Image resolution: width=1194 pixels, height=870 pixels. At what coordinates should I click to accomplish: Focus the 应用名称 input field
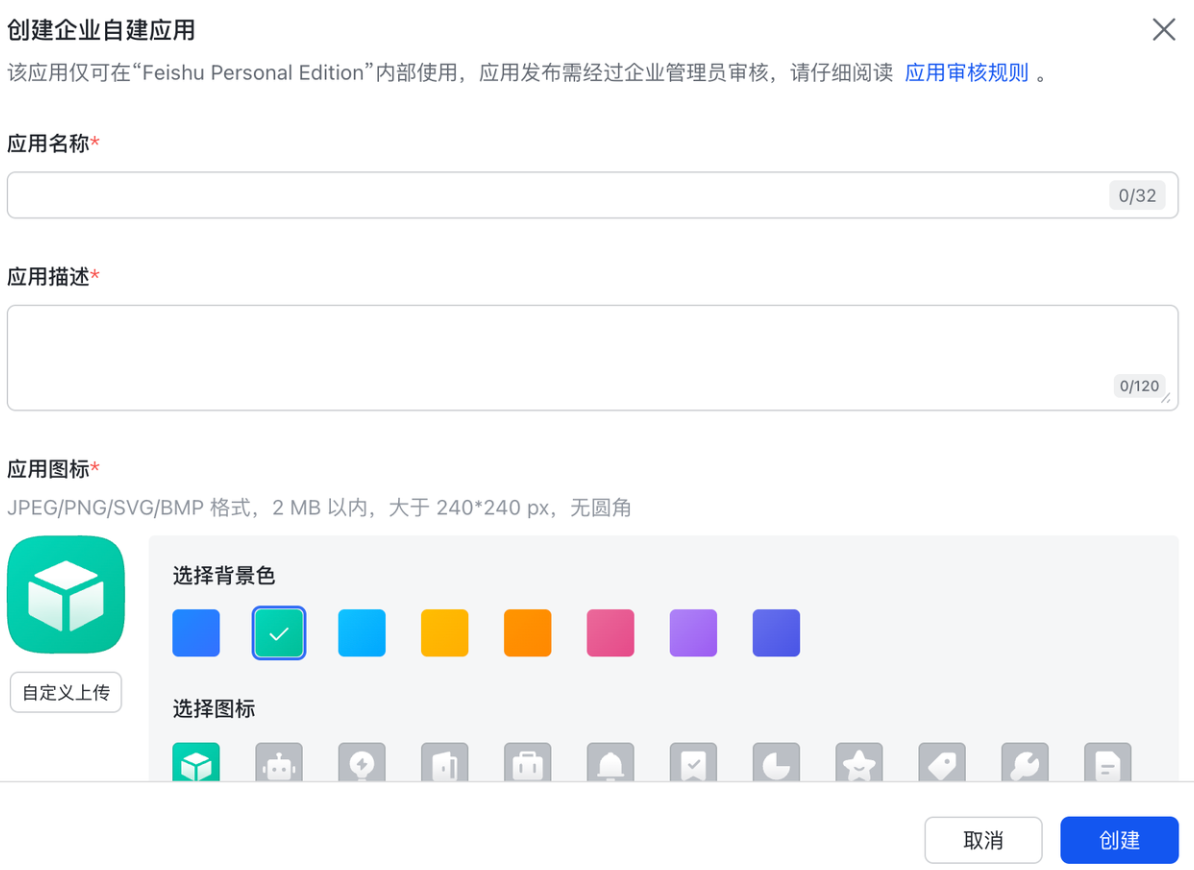(x=592, y=195)
